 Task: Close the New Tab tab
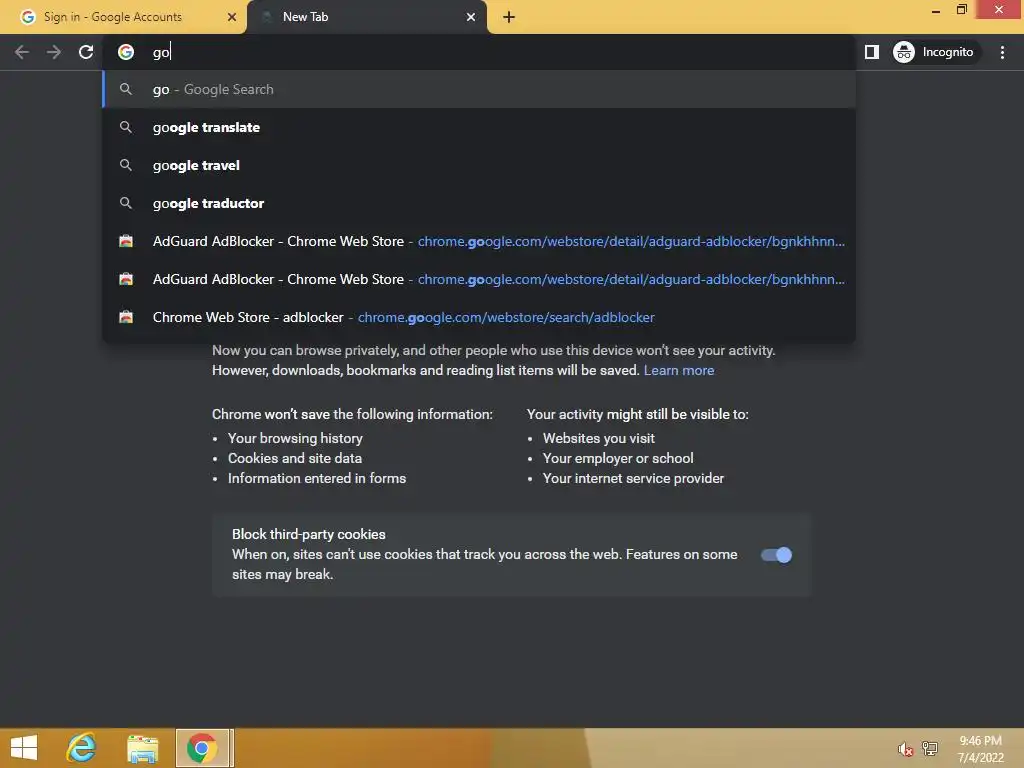point(471,17)
